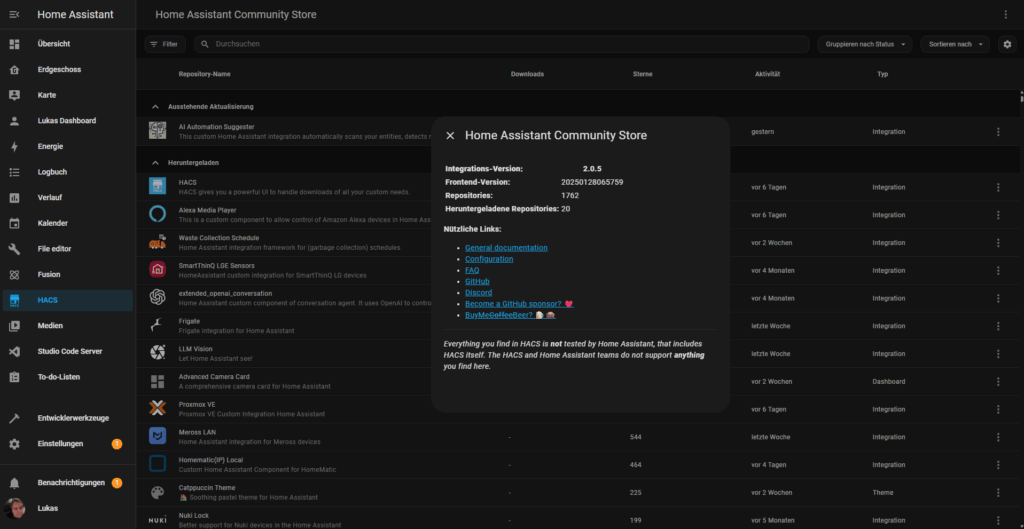Click the table settings gear icon
Screen dimensions: 1024x529
pos(1007,44)
